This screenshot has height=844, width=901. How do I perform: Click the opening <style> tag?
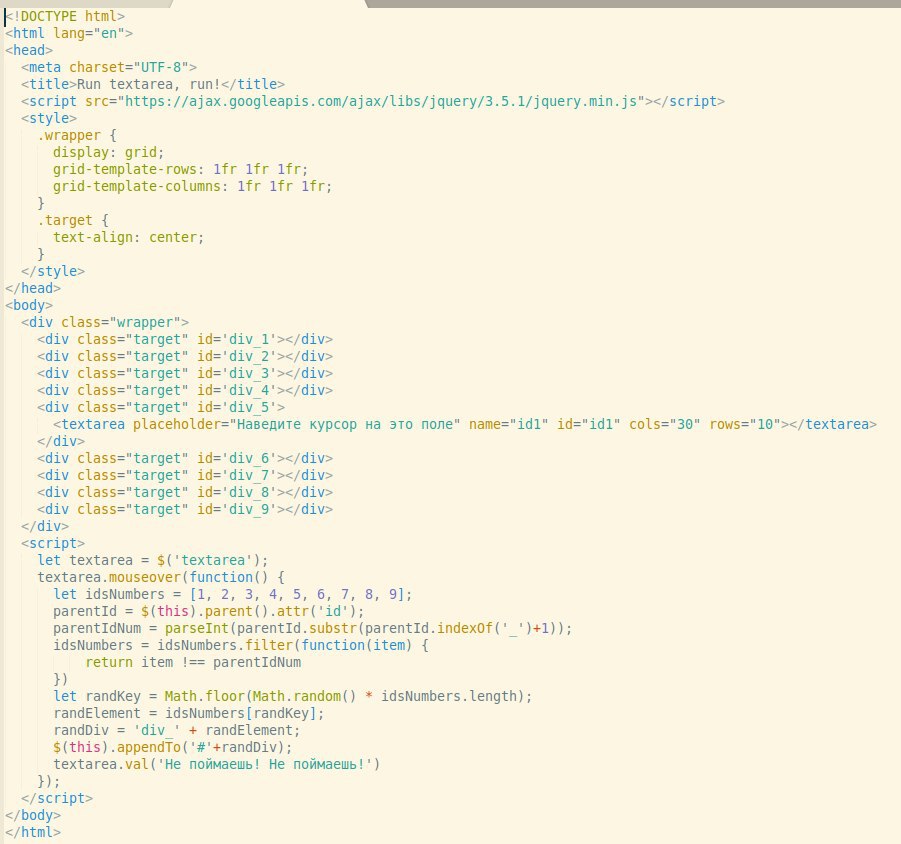pyautogui.click(x=49, y=118)
